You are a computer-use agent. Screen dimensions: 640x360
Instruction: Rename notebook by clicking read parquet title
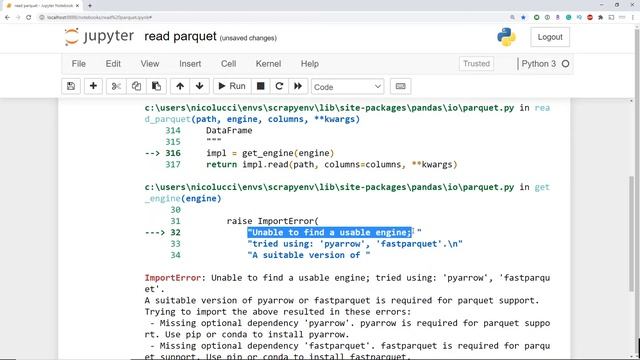coord(180,36)
